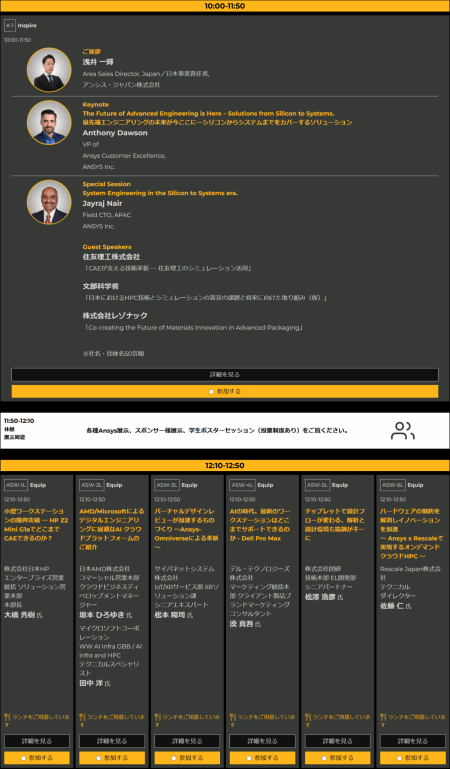The width and height of the screenshot is (450, 769).
Task: Click the photo of 浅井 一輝
Action: (x=49, y=70)
